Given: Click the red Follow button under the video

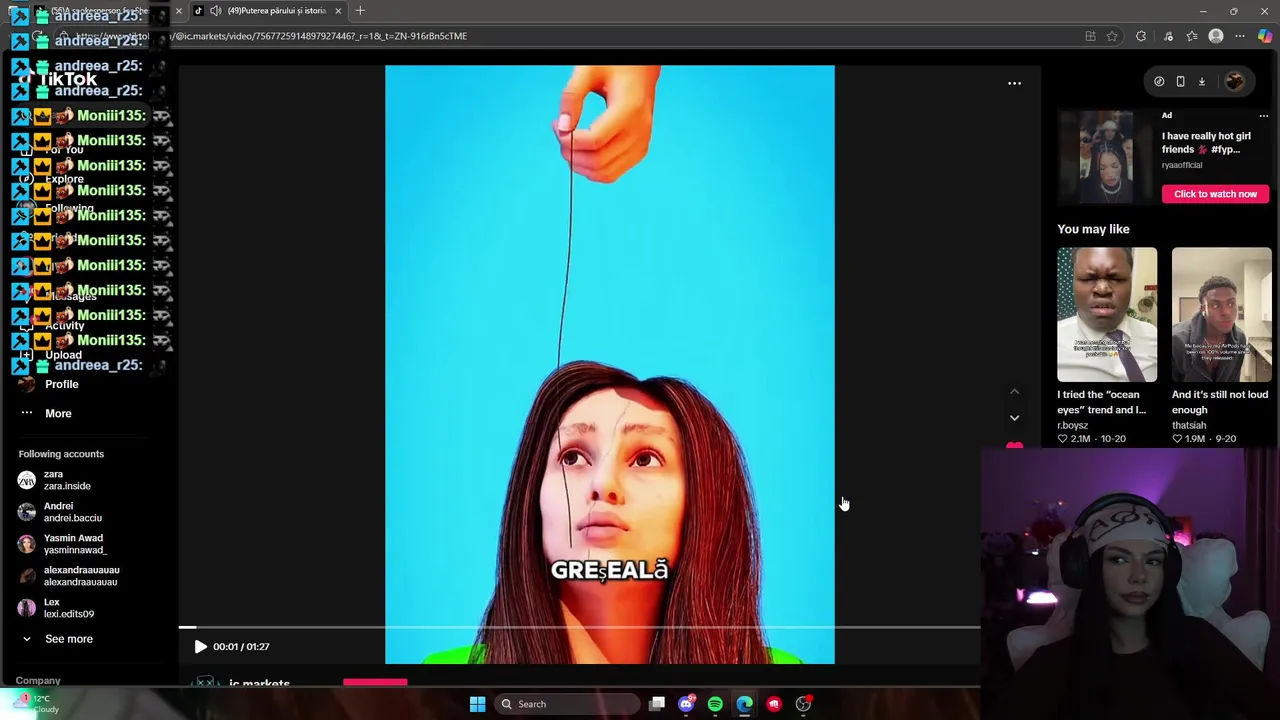Looking at the screenshot, I should [375, 683].
